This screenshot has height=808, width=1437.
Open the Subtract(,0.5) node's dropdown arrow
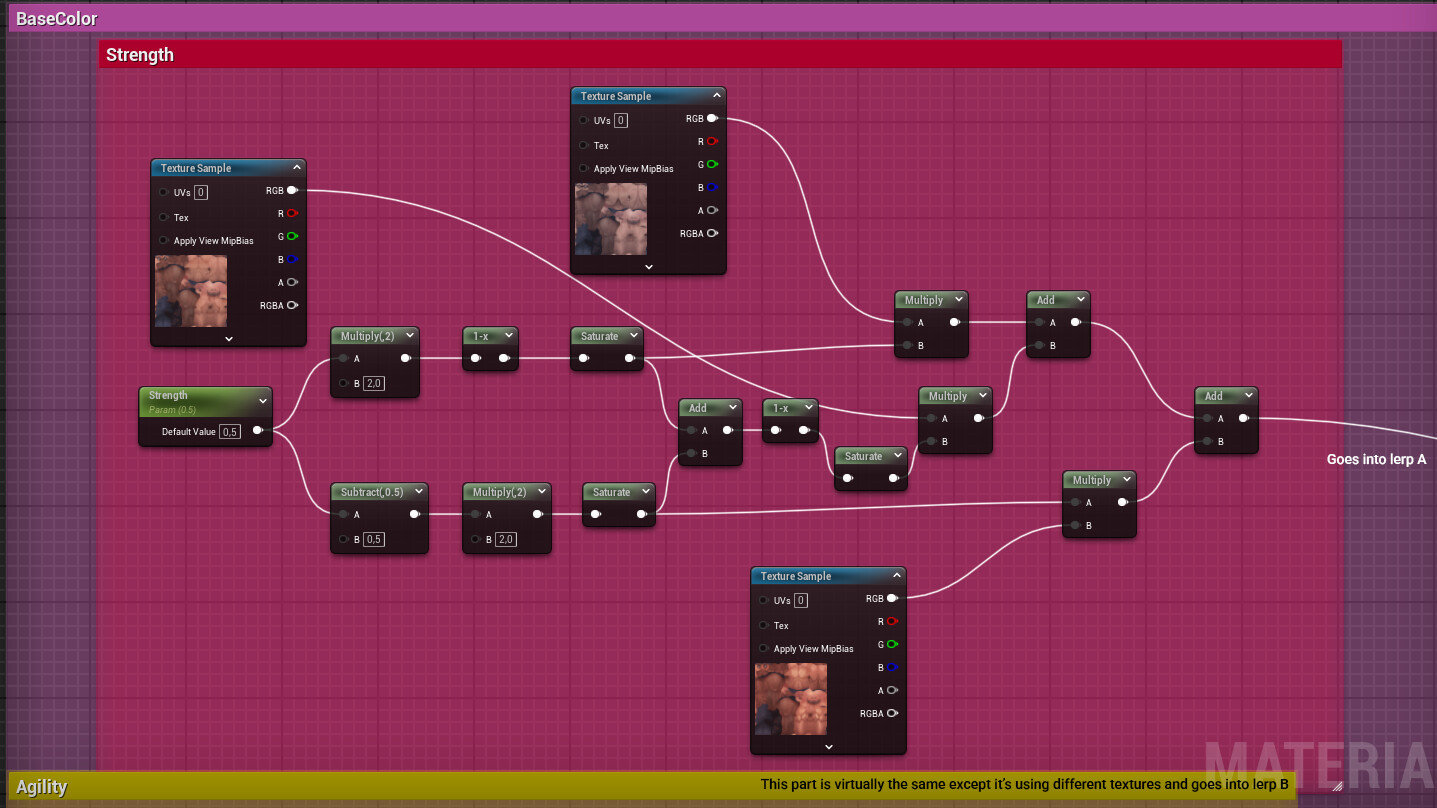pyautogui.click(x=419, y=492)
